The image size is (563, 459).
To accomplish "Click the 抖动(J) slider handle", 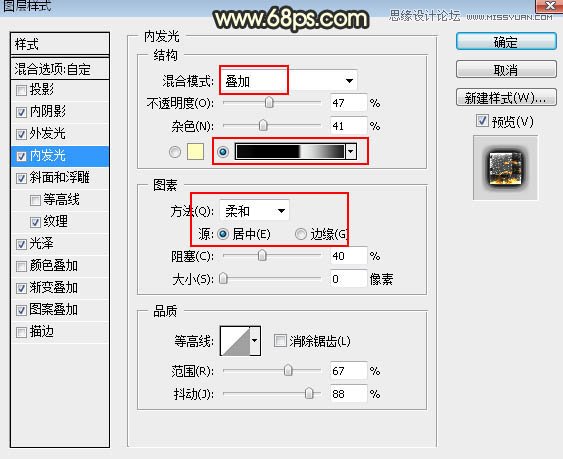I will pos(309,394).
